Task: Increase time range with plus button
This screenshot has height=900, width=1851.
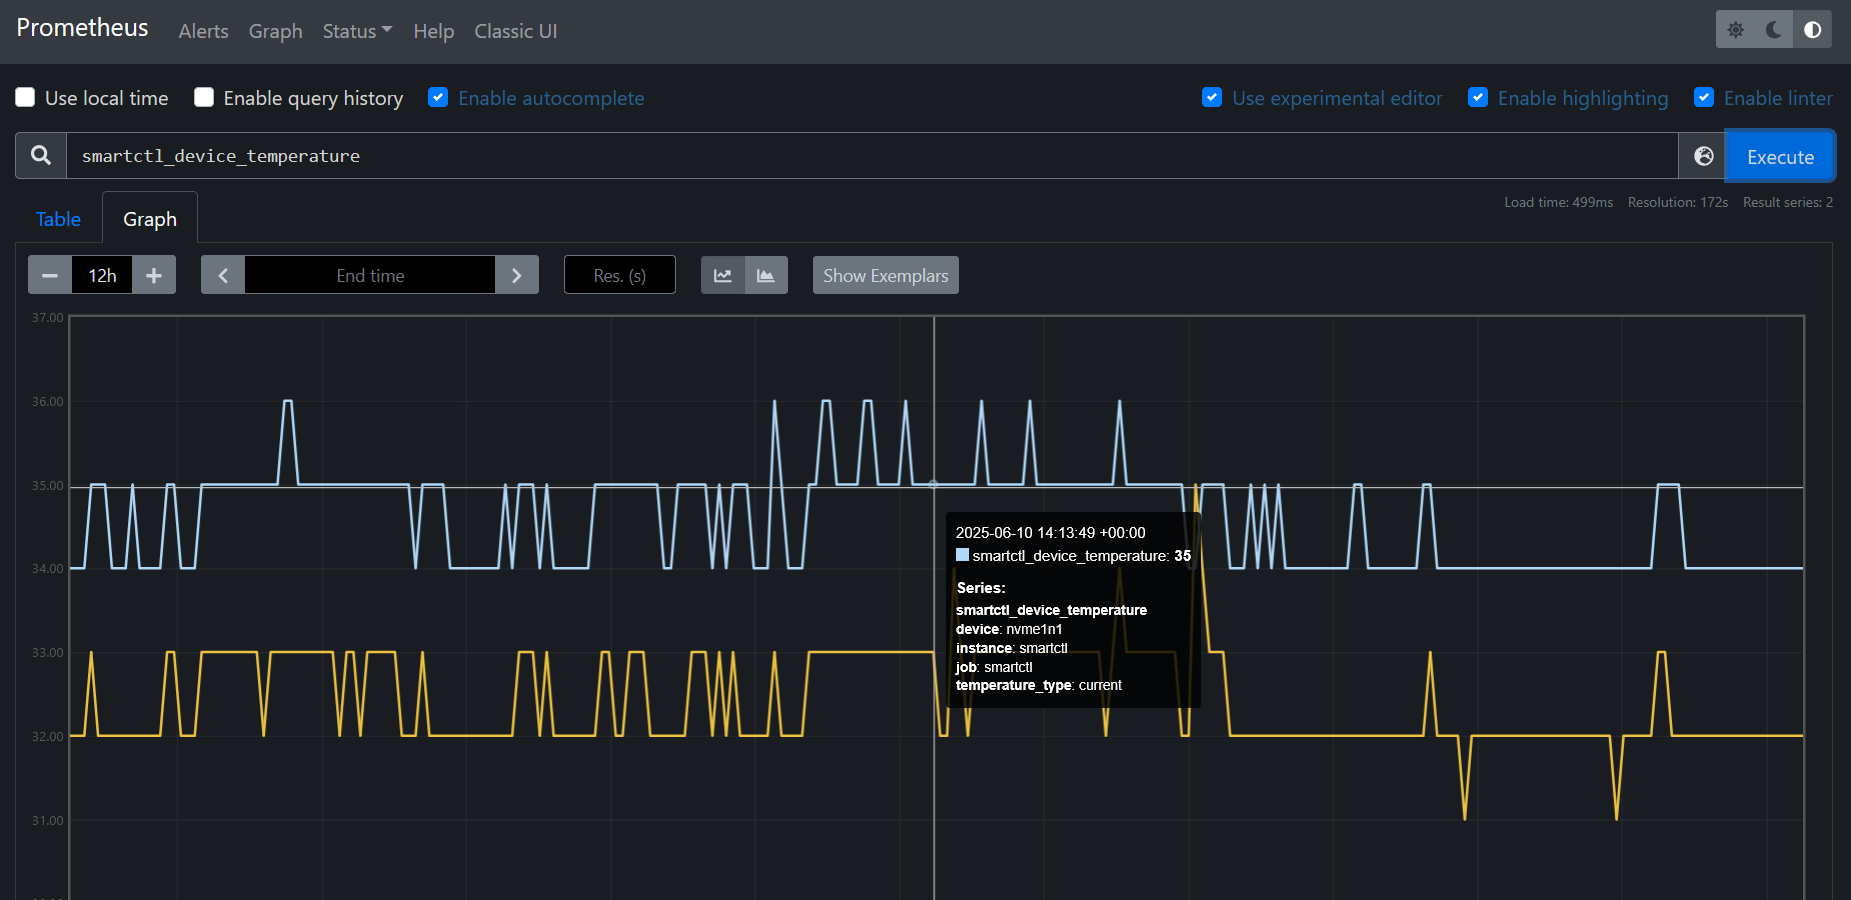Action: point(154,275)
